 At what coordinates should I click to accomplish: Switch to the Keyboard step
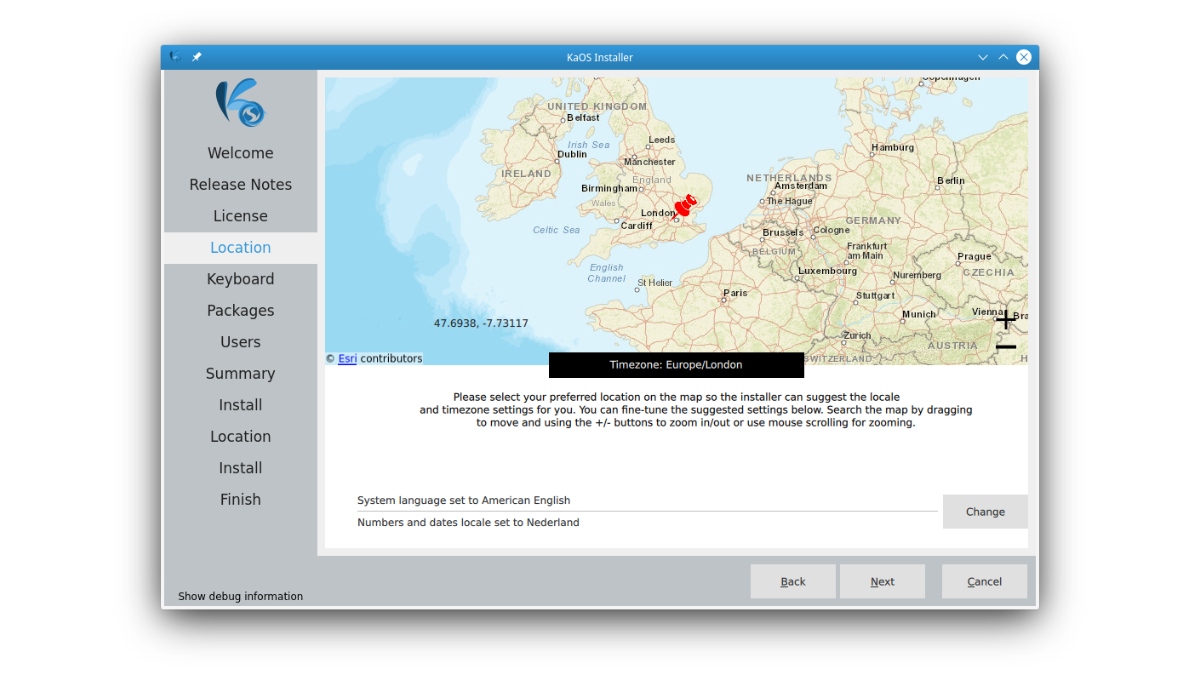click(240, 279)
